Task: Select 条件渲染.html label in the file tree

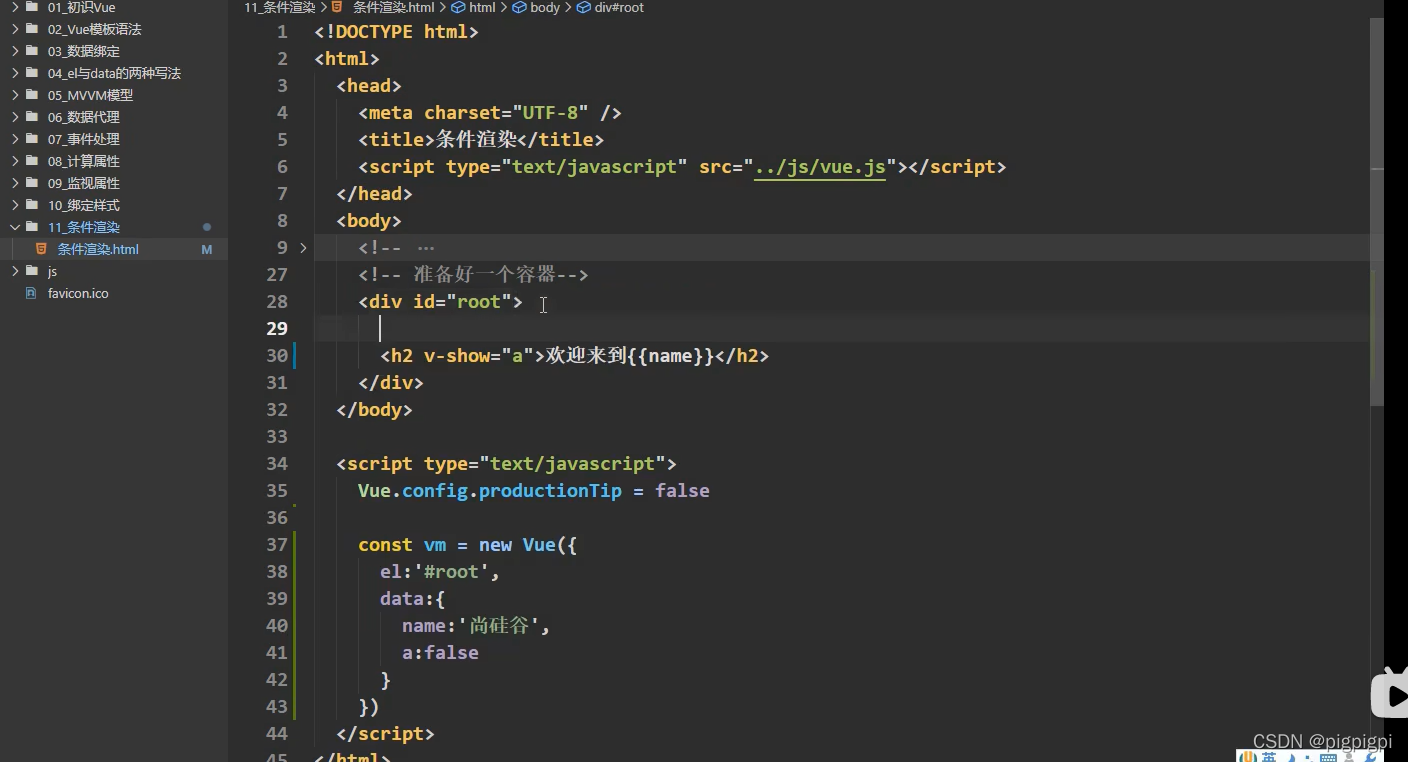Action: click(98, 249)
